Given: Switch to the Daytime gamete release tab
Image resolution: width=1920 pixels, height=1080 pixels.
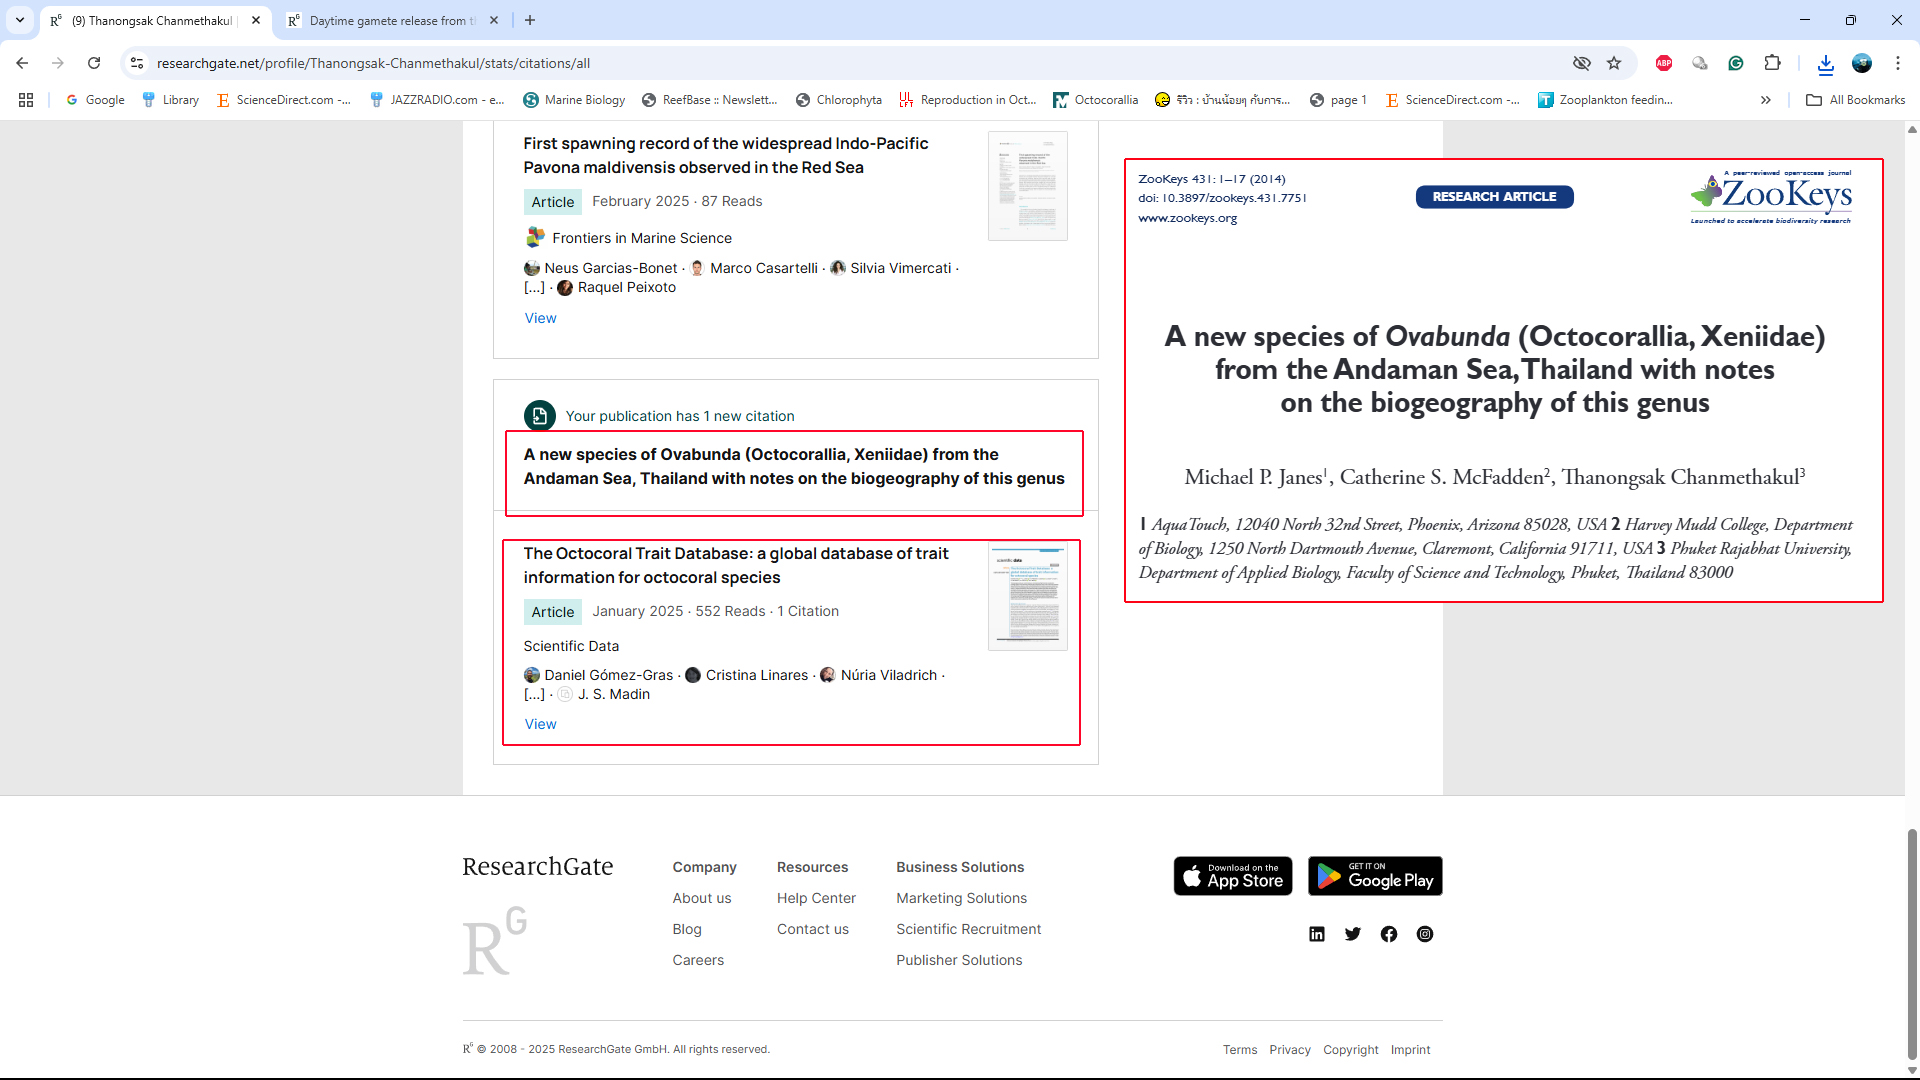Looking at the screenshot, I should coord(390,20).
